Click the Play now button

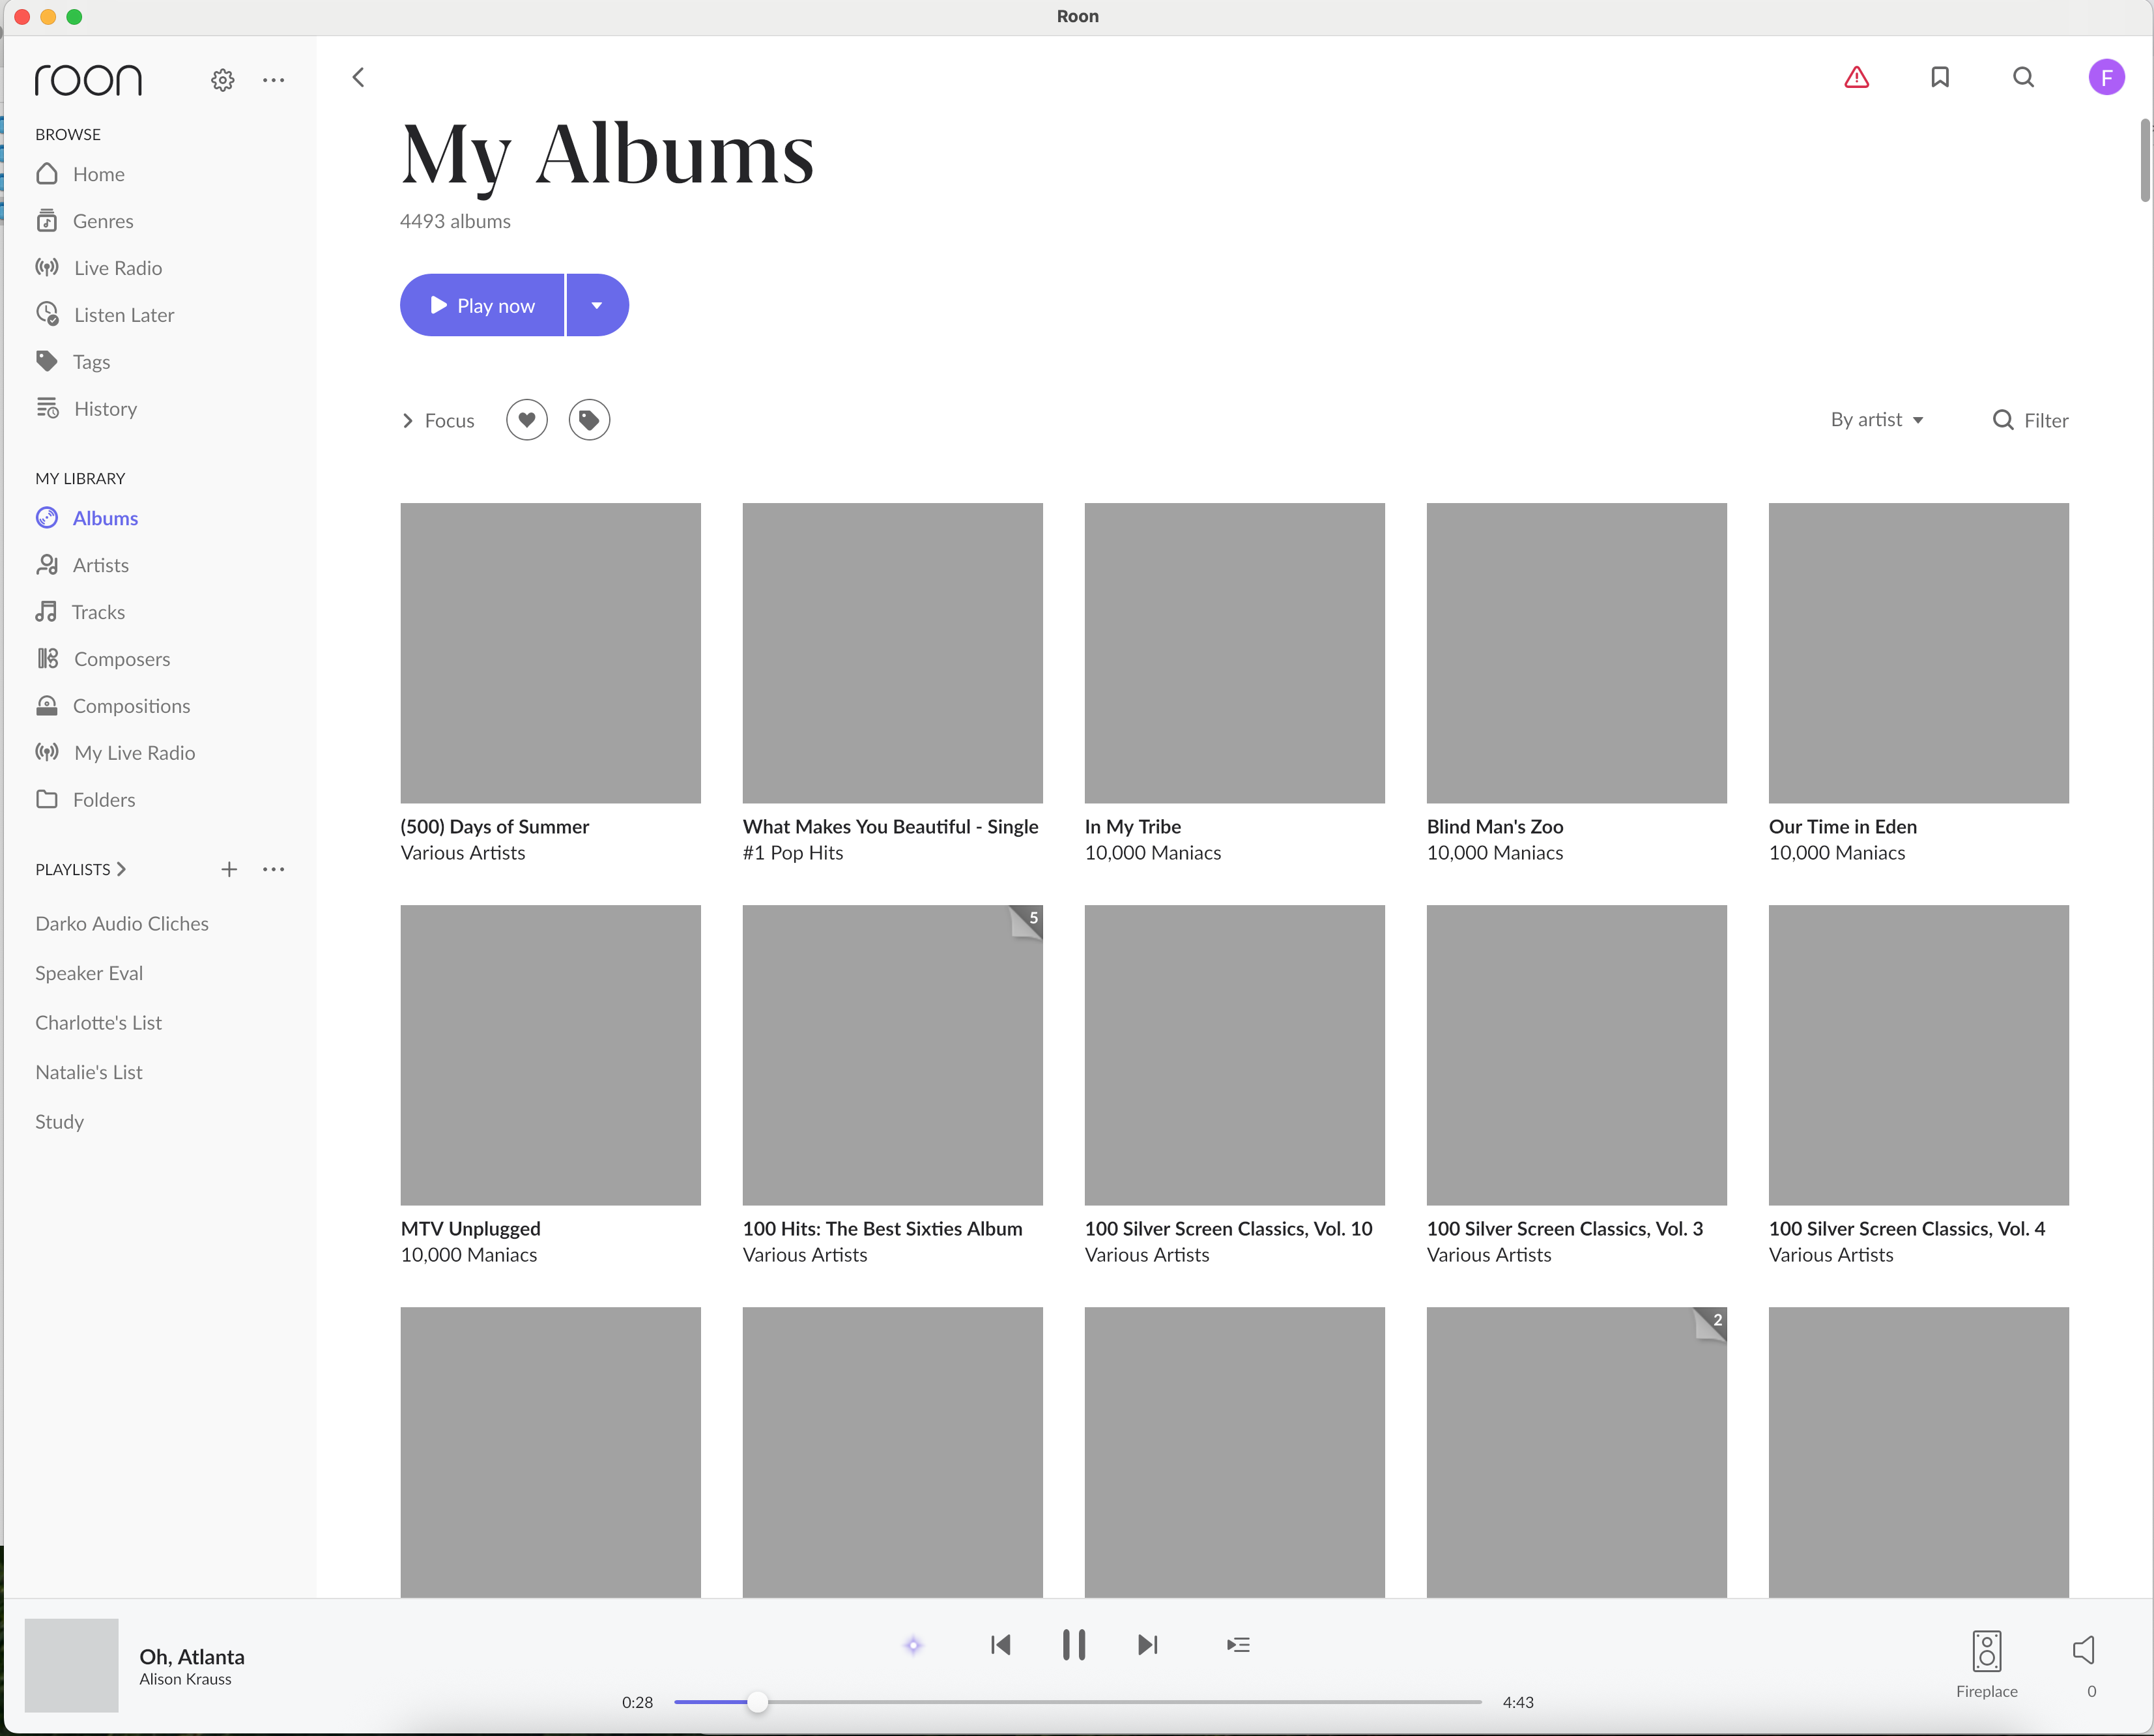(x=482, y=305)
